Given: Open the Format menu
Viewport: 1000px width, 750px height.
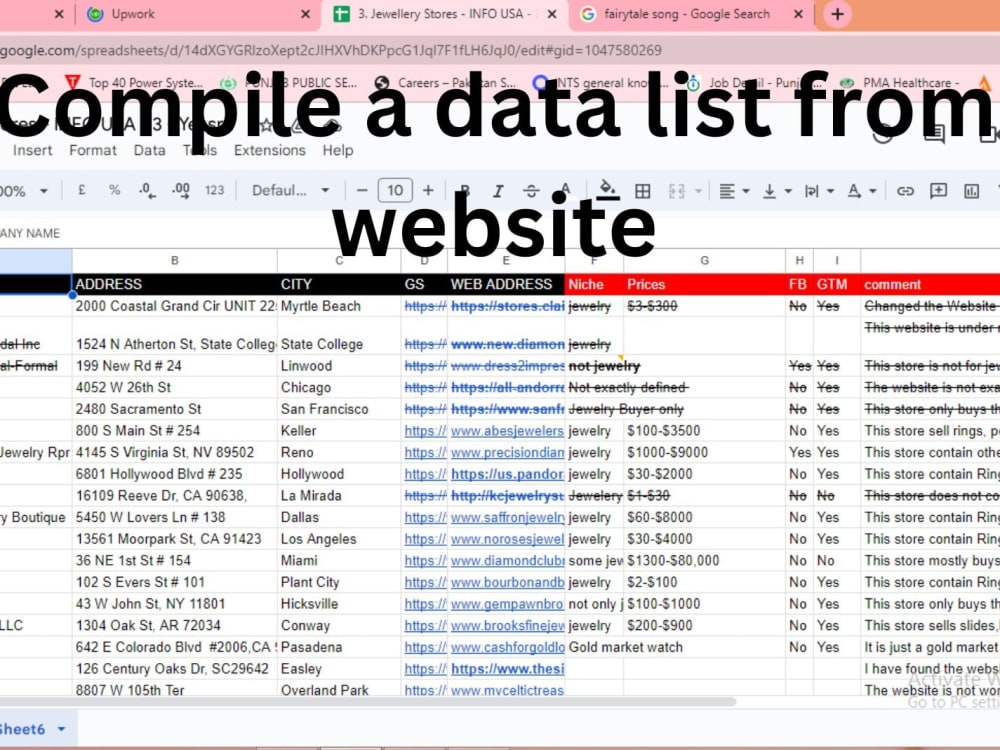Looking at the screenshot, I should 93,150.
